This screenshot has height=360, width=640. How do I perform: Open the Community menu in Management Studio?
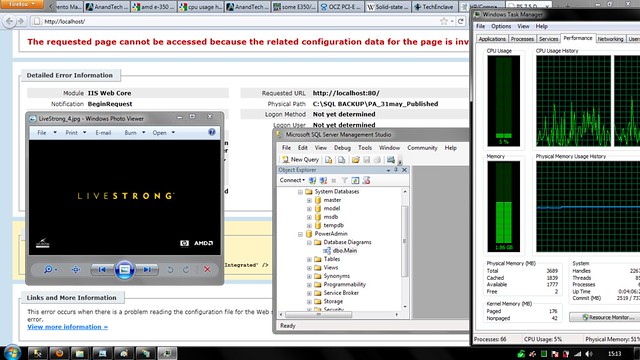coord(422,148)
